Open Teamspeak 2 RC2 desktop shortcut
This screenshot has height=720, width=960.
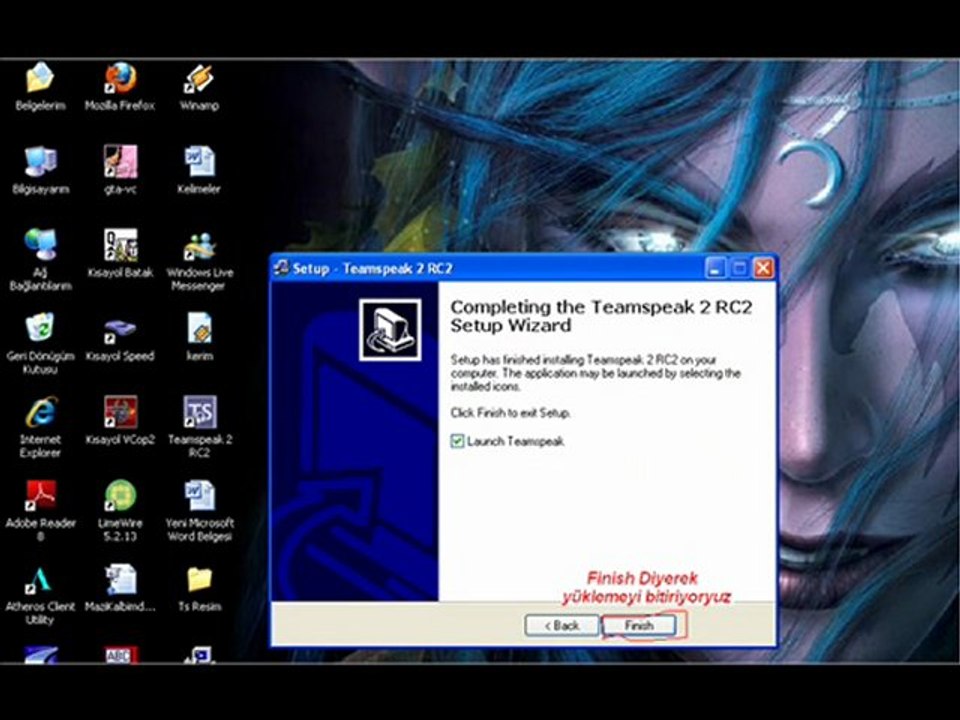199,412
